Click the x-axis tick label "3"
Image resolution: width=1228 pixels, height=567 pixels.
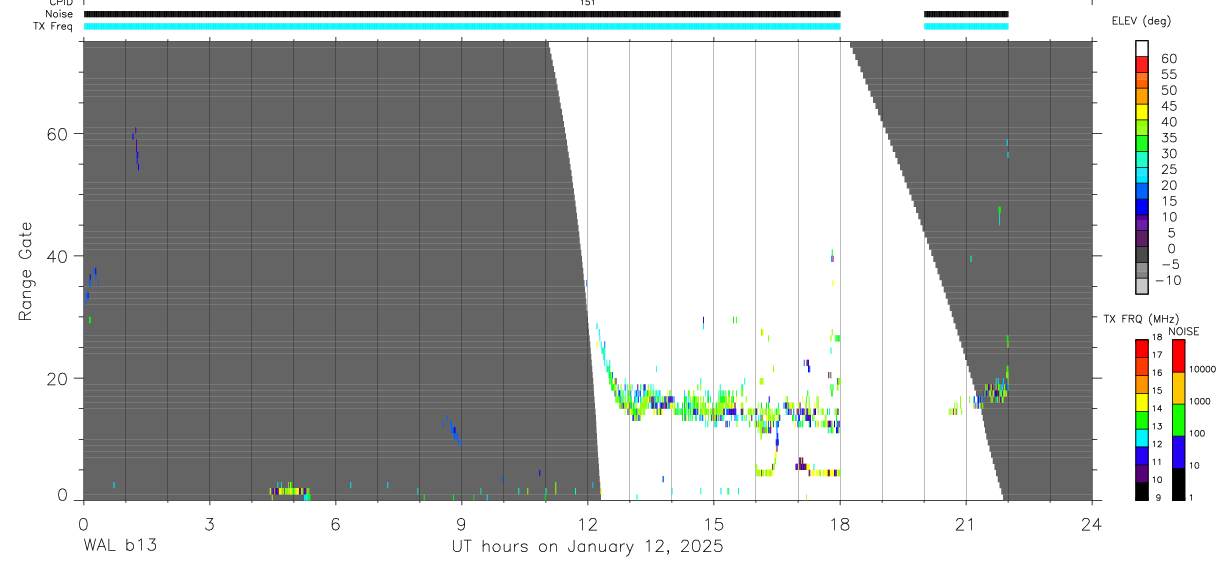click(209, 523)
